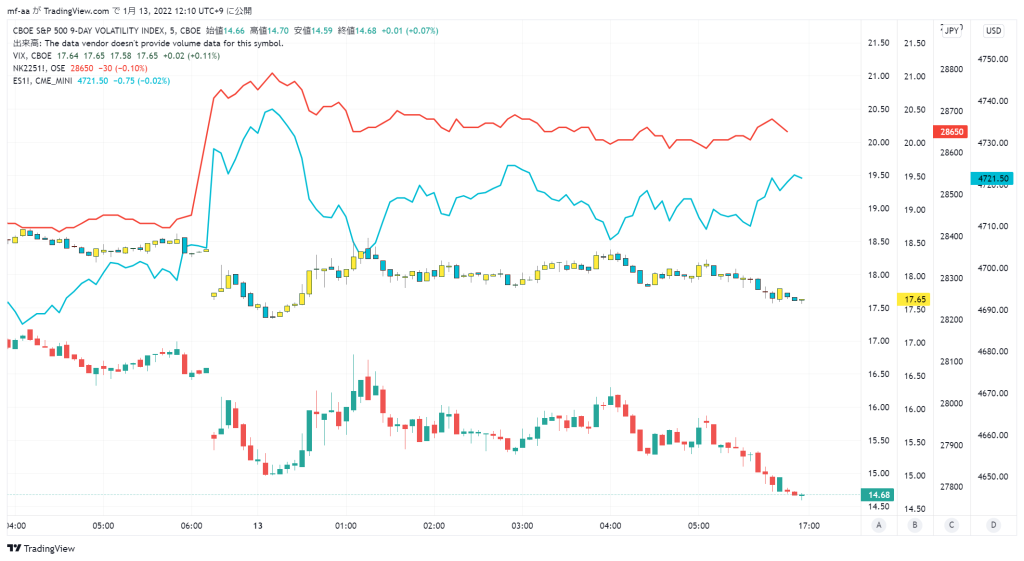Select price scale button B
This screenshot has height=561, width=1024.
(x=914, y=525)
